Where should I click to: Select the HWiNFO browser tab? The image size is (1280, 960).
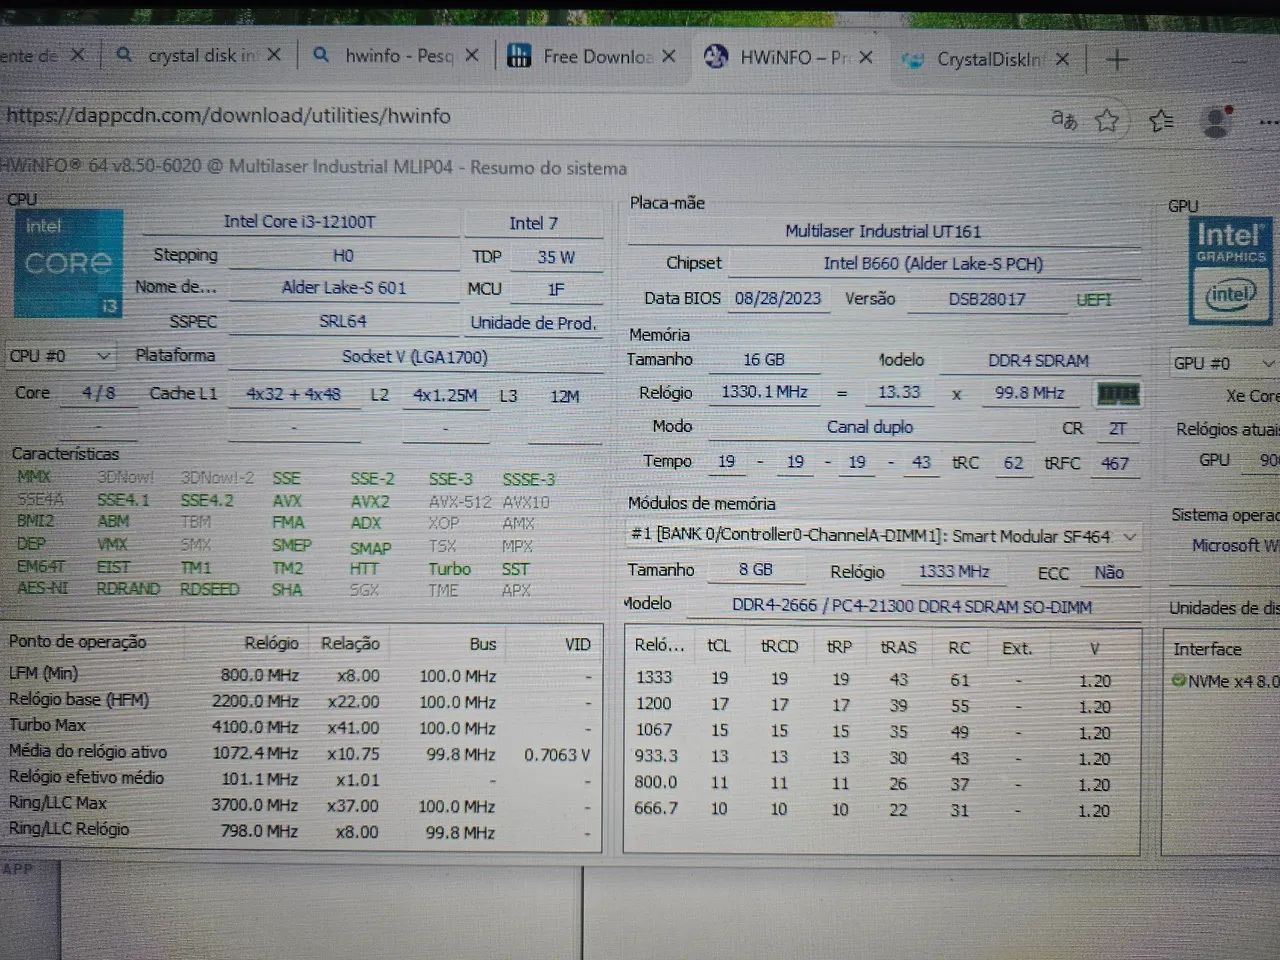[x=789, y=57]
